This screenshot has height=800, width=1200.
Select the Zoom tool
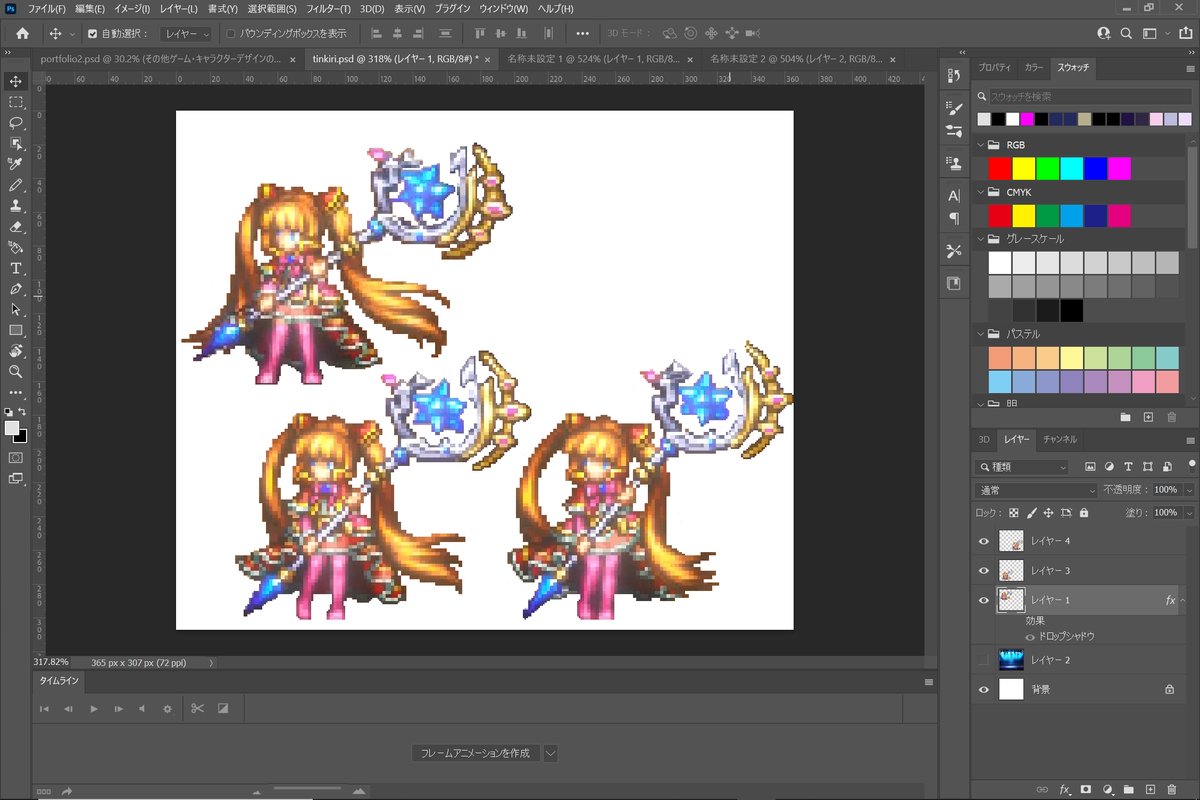(16, 371)
